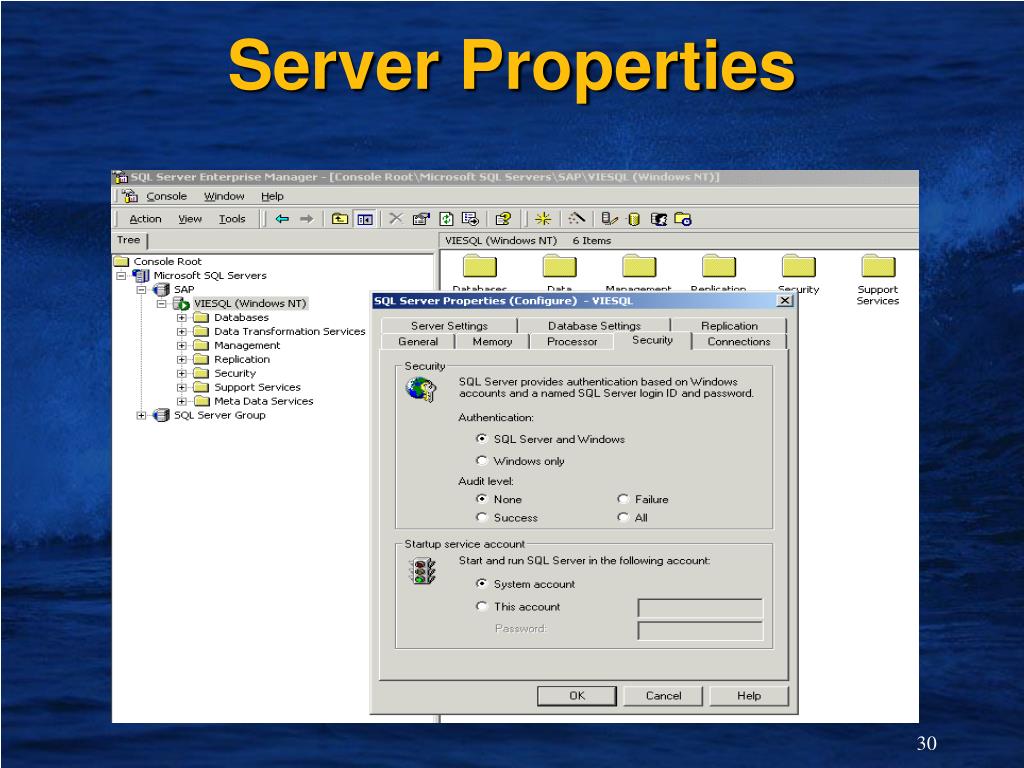Open the Security folder icon in right pane

click(x=798, y=266)
